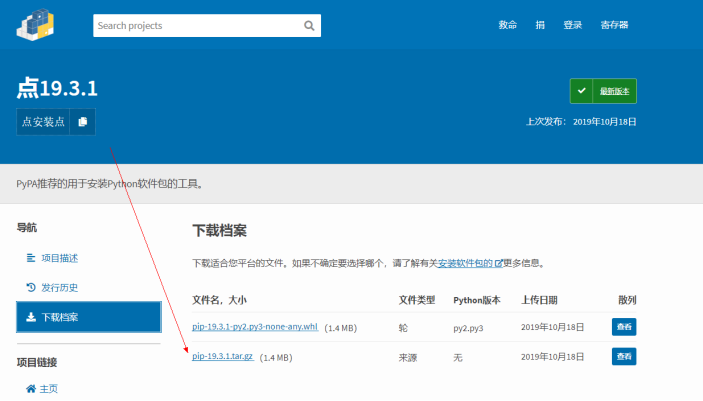This screenshot has width=703, height=401.
Task: Click the PyPI logo
Action: [x=35, y=25]
